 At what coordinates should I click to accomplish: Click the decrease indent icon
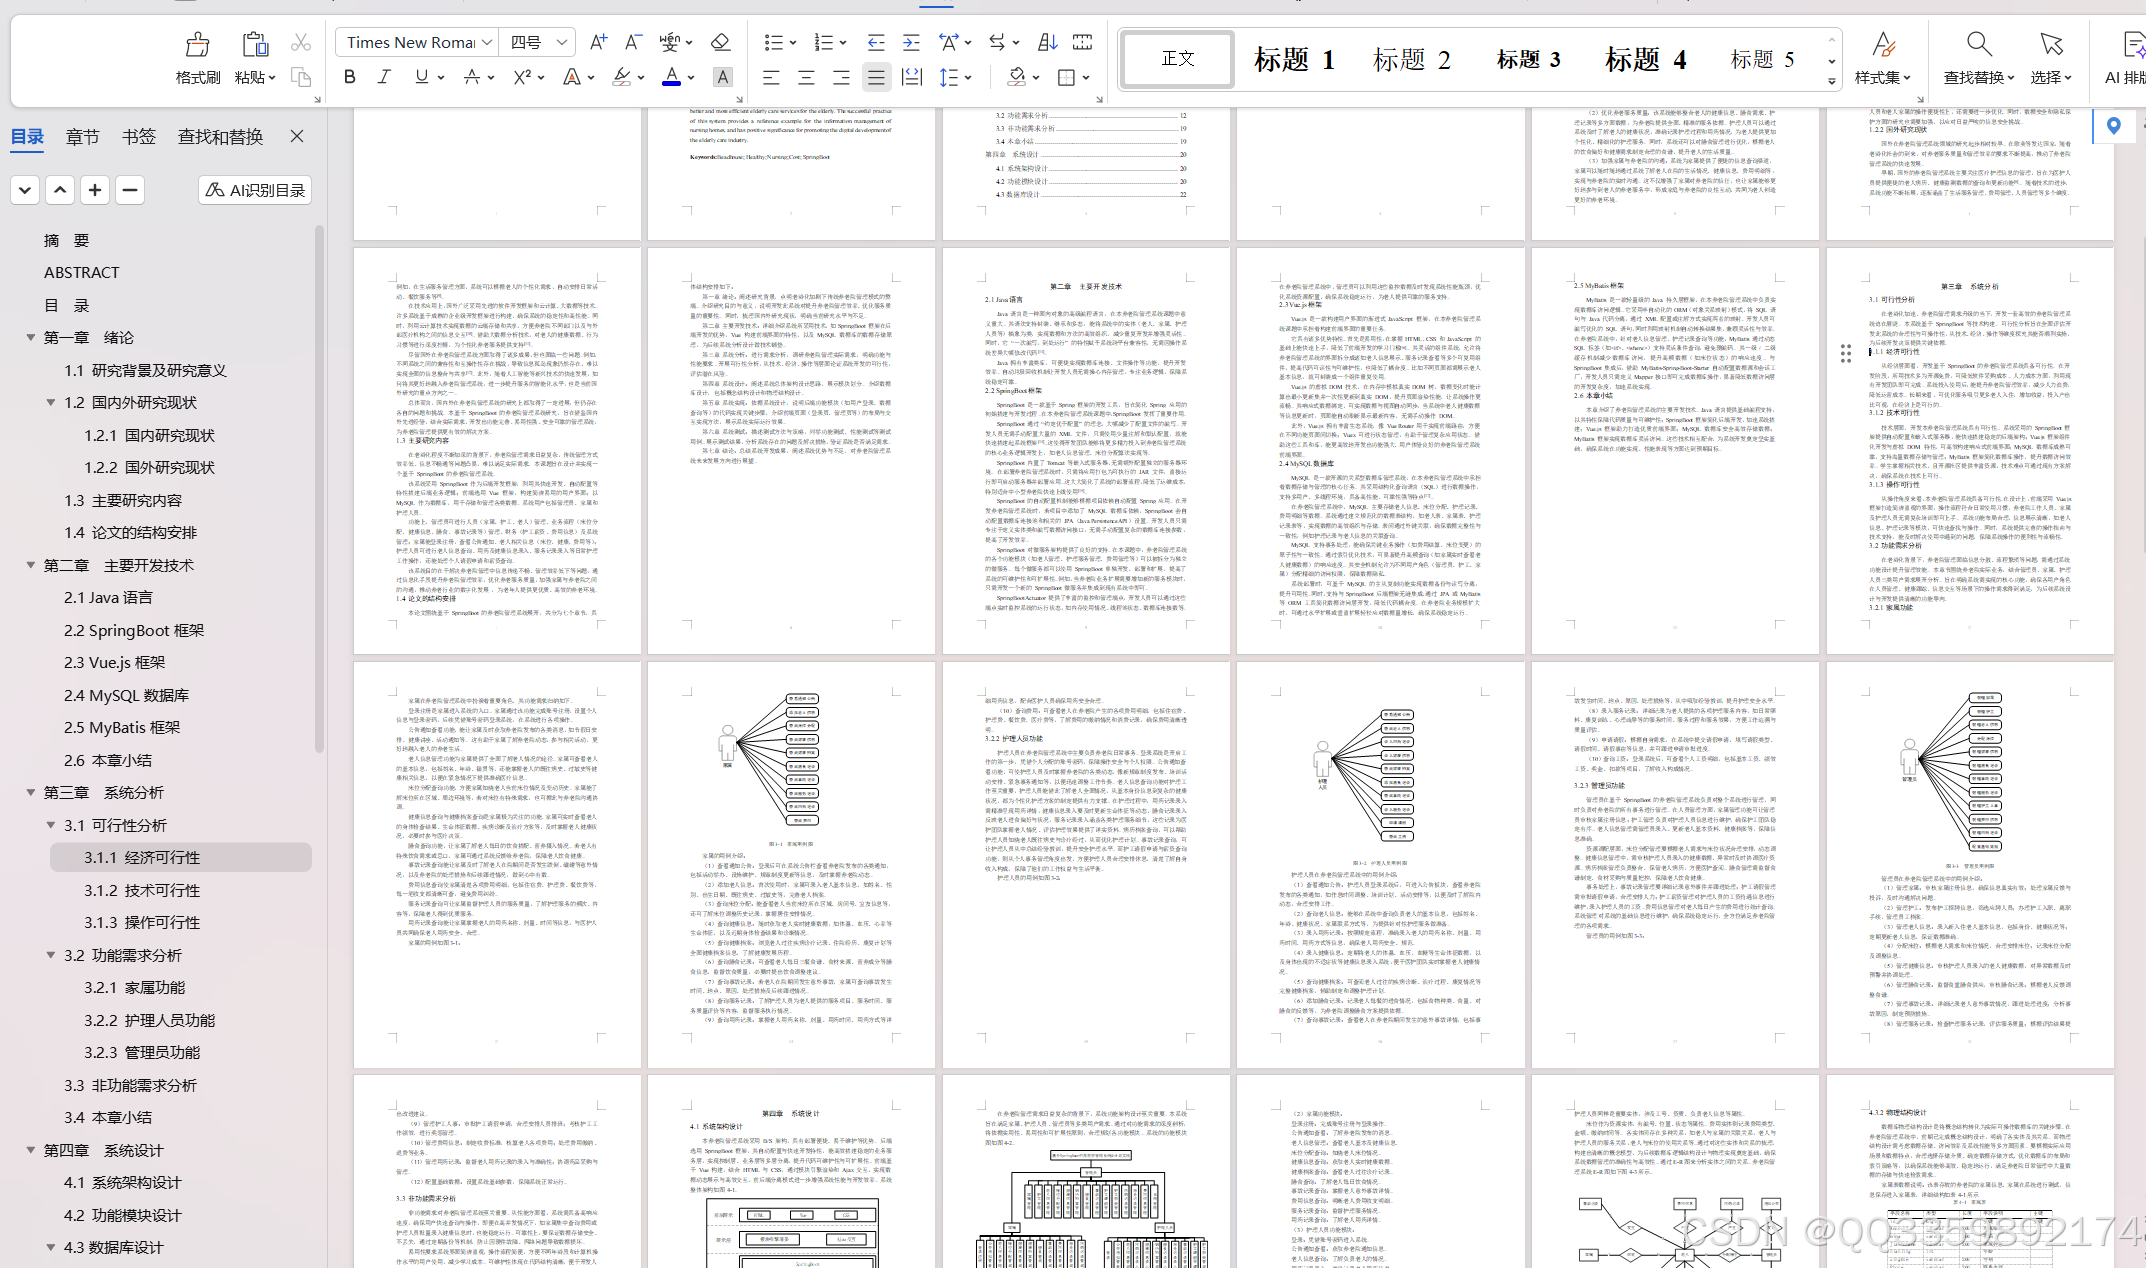(875, 42)
